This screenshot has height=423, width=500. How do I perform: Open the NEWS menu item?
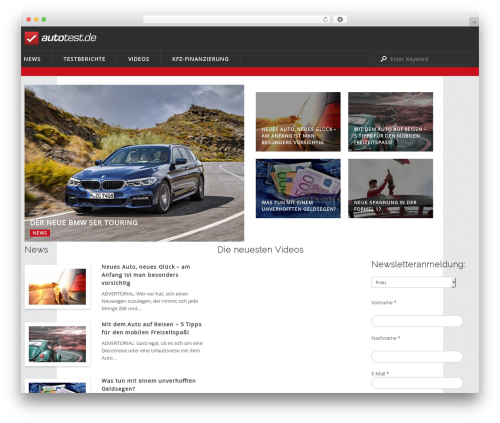click(x=32, y=59)
